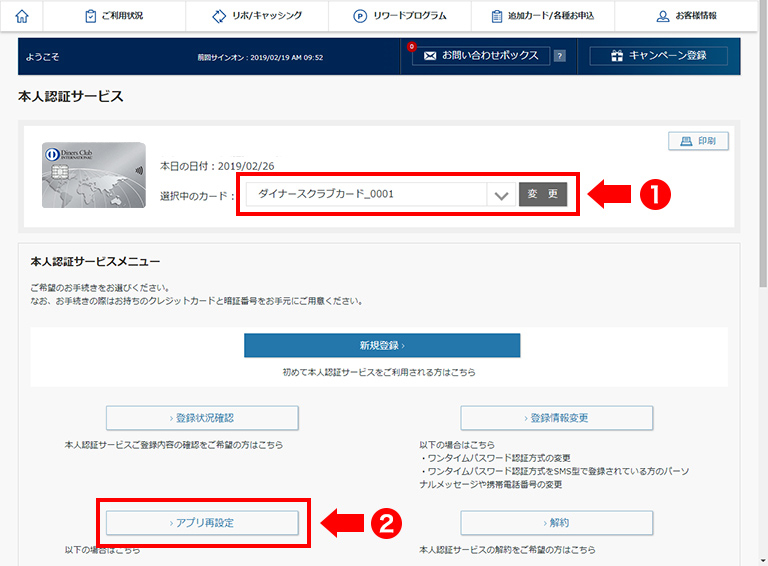Open the リボ/キャッシング menu

click(x=257, y=16)
